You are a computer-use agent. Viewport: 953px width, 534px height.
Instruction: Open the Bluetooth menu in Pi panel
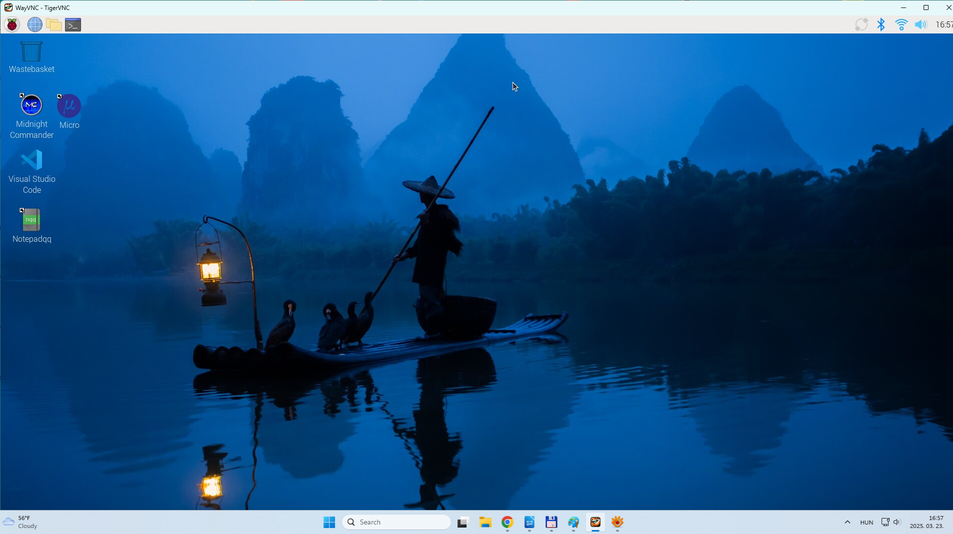point(881,24)
